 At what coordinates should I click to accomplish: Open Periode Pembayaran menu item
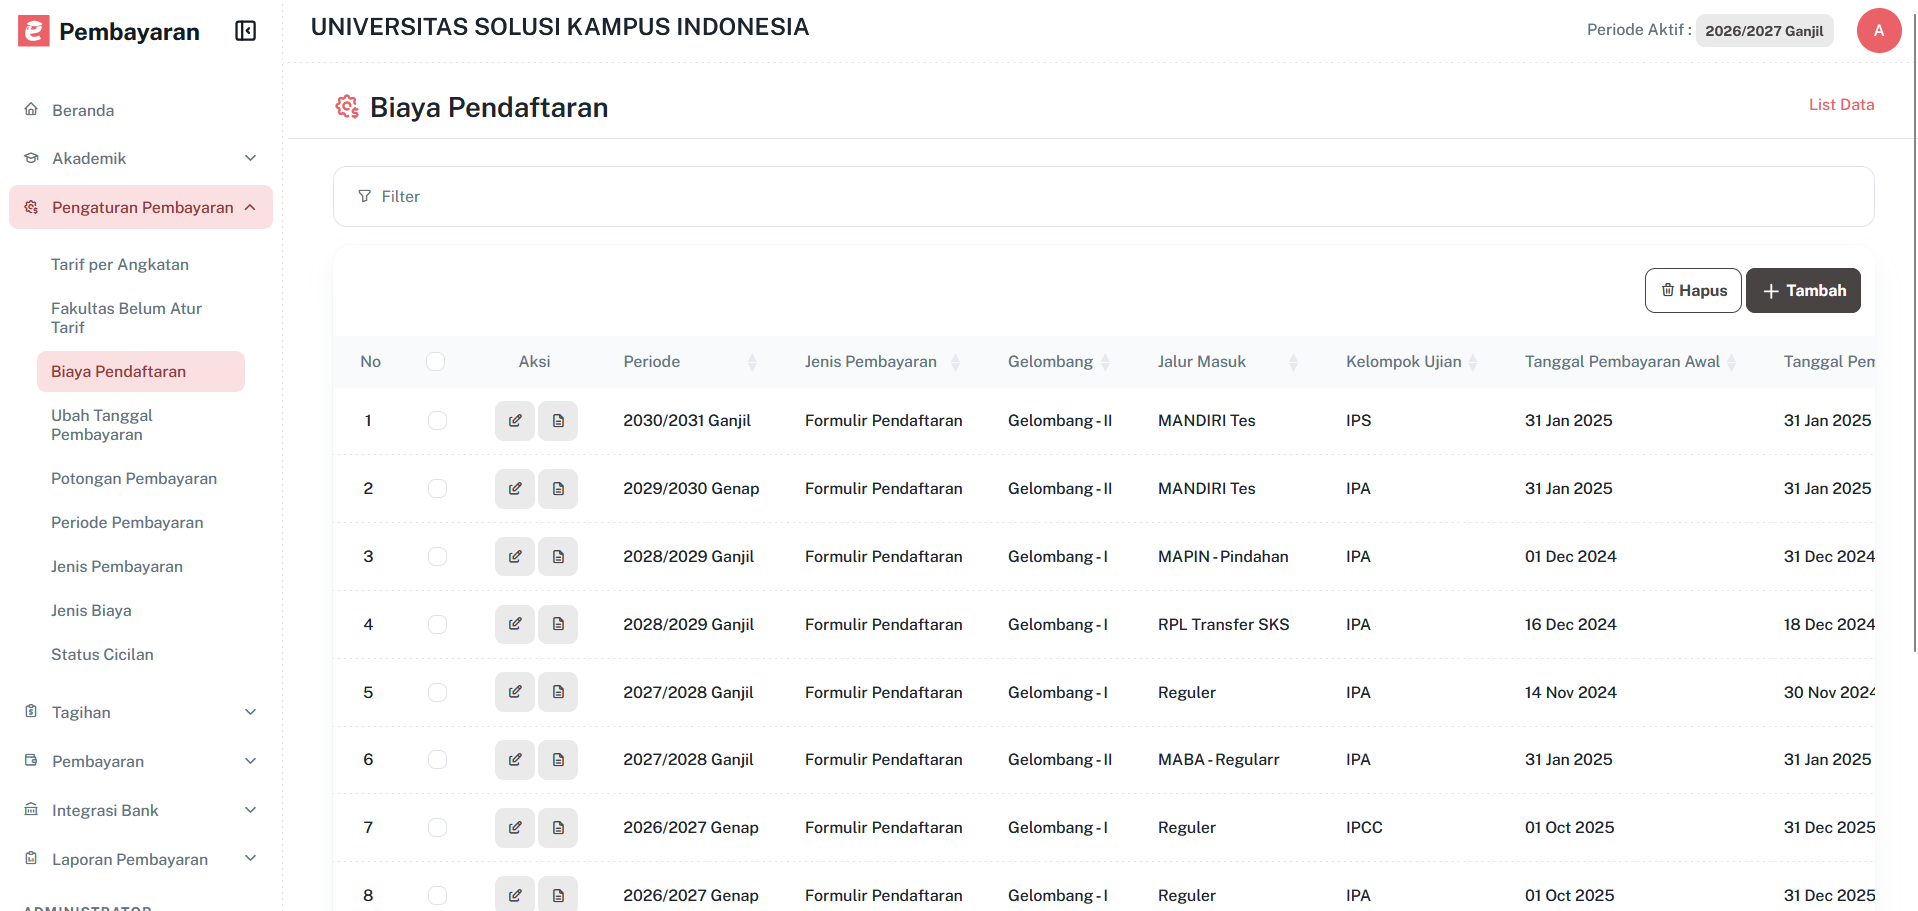[127, 522]
